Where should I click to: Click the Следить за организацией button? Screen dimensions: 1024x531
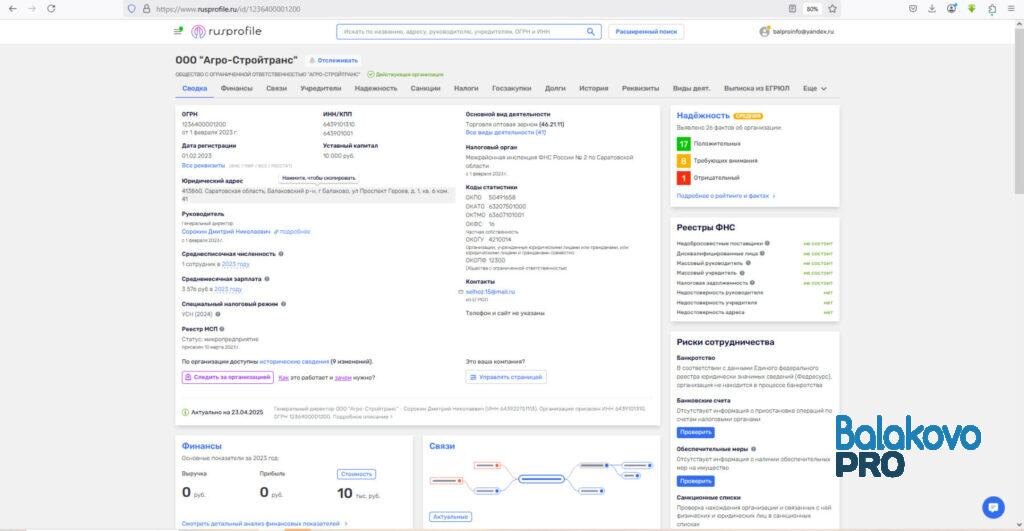tap(227, 378)
